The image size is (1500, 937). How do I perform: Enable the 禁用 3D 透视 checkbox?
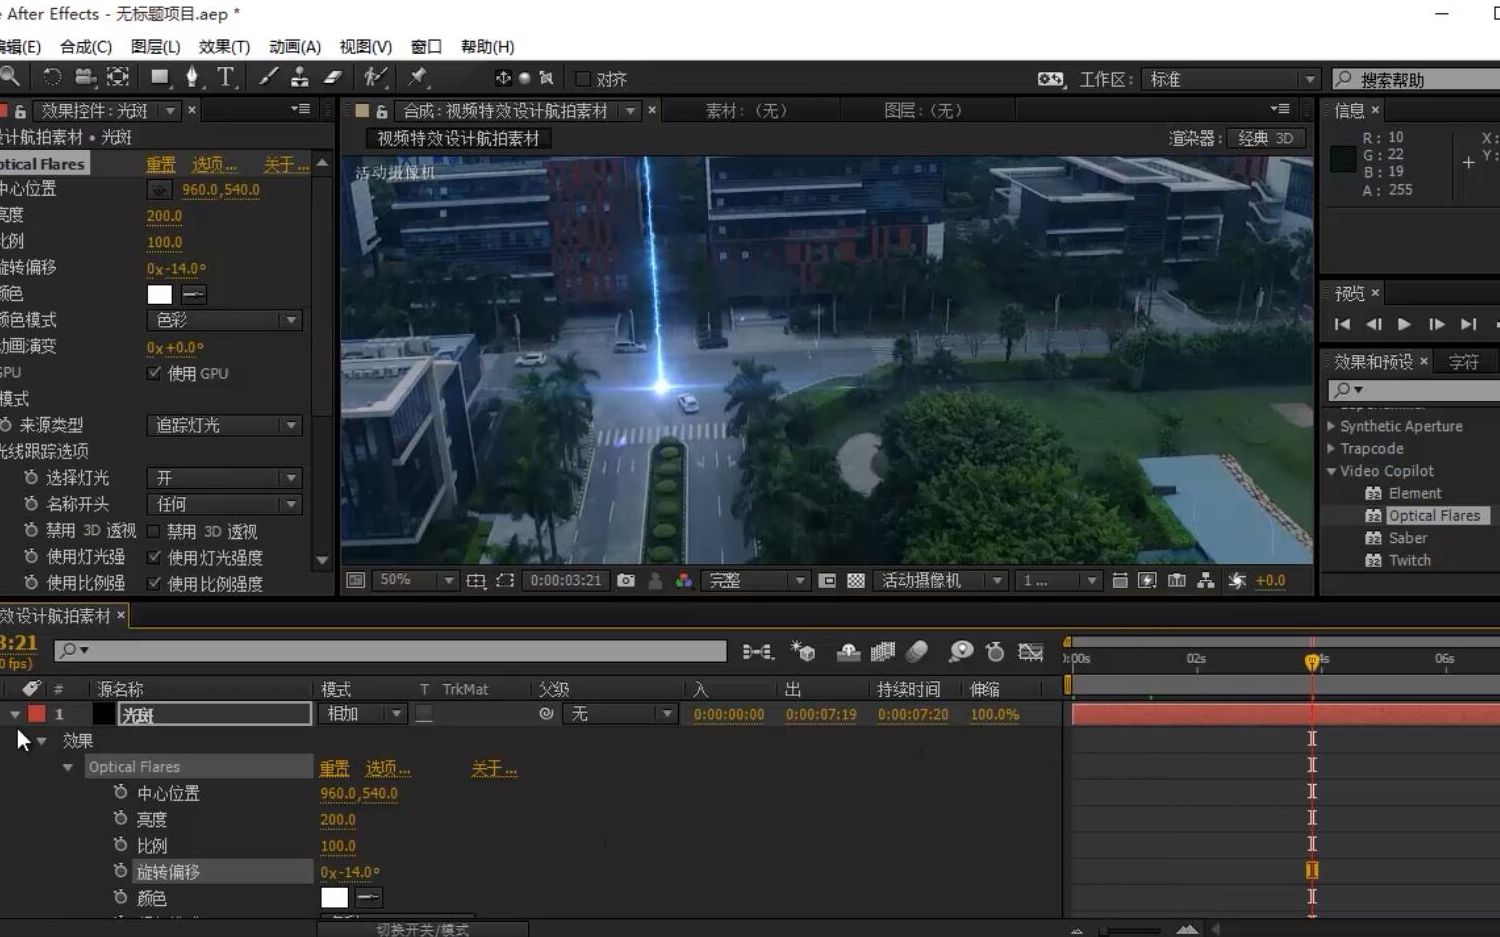pyautogui.click(x=154, y=531)
